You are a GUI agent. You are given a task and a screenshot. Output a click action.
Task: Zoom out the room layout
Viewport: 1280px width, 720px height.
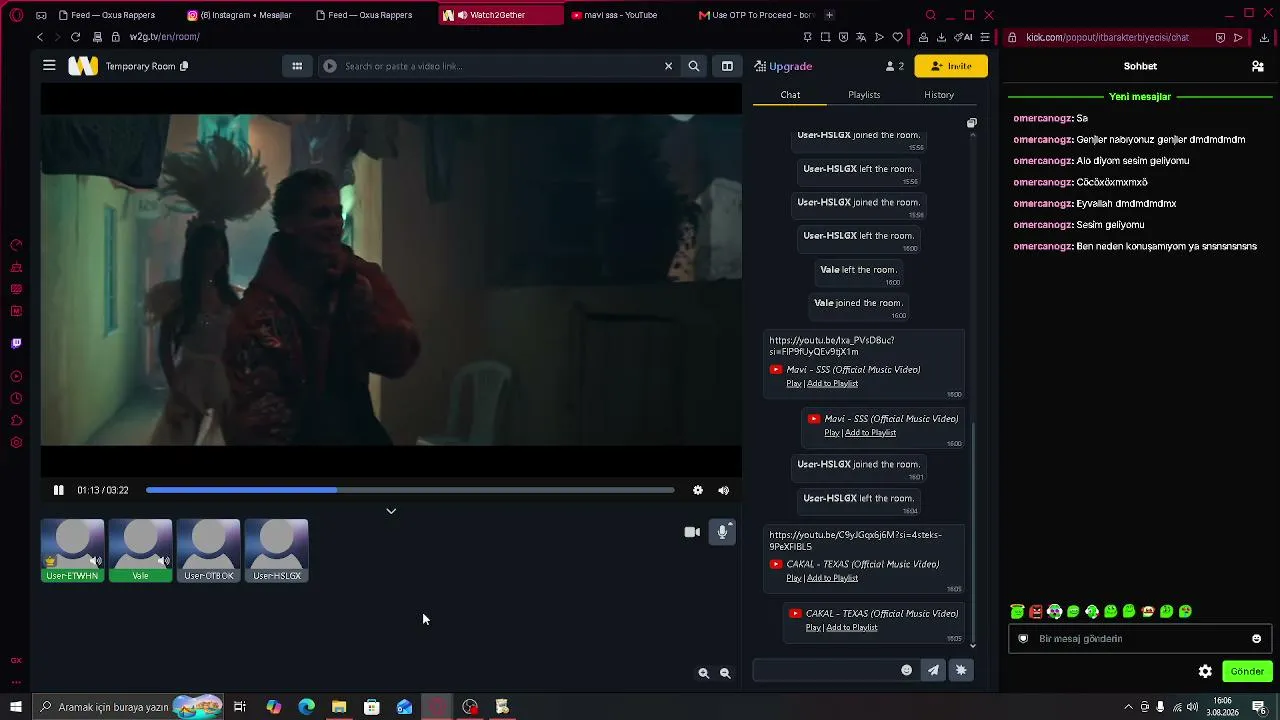coord(726,674)
